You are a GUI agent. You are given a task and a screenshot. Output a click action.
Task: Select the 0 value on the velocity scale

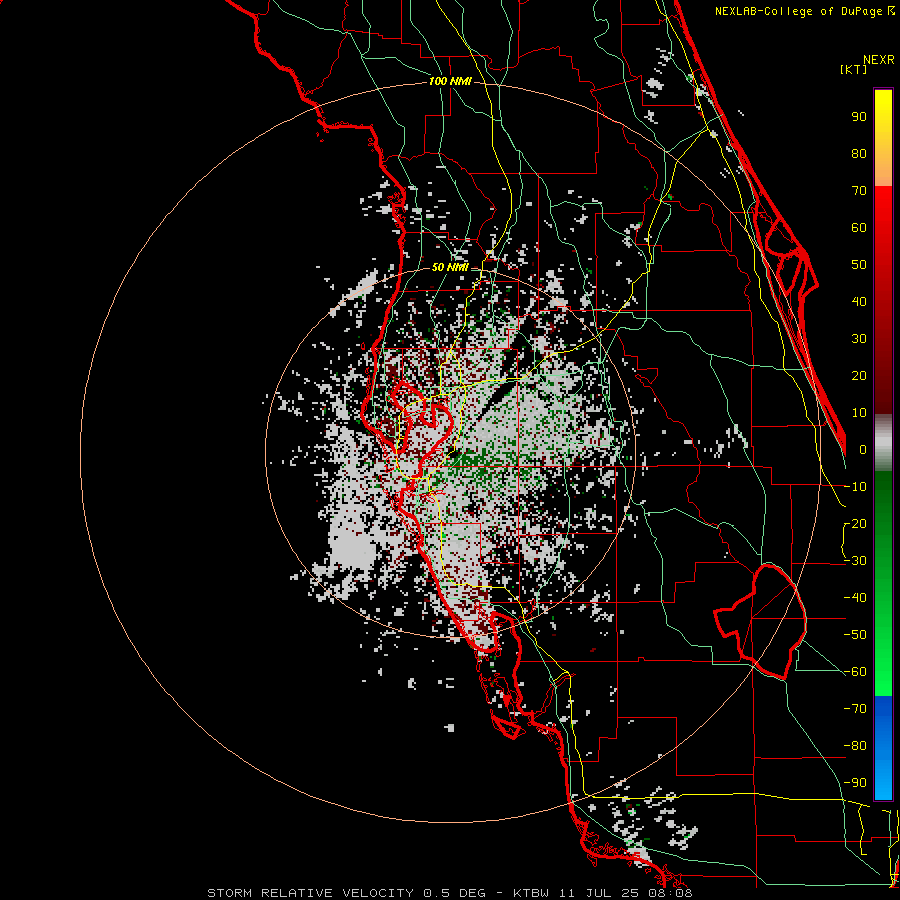863,449
